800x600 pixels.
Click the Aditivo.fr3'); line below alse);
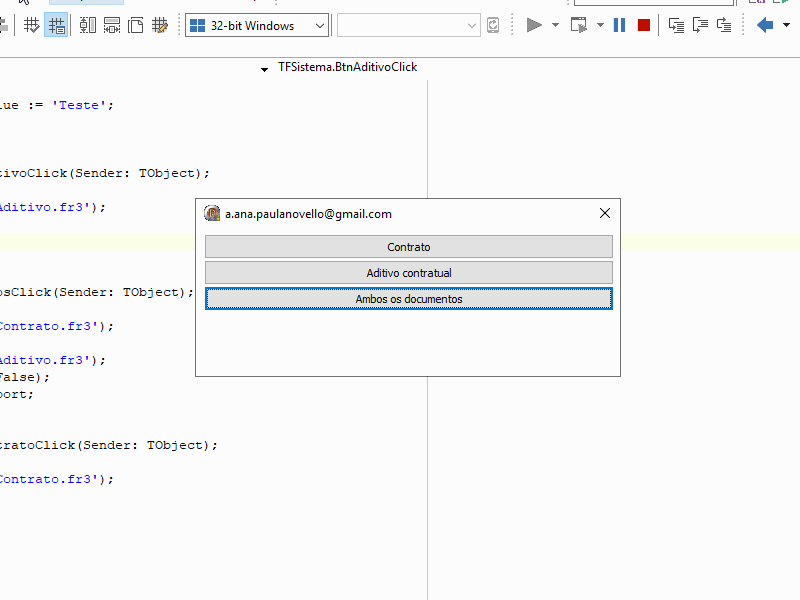pyautogui.click(x=53, y=360)
